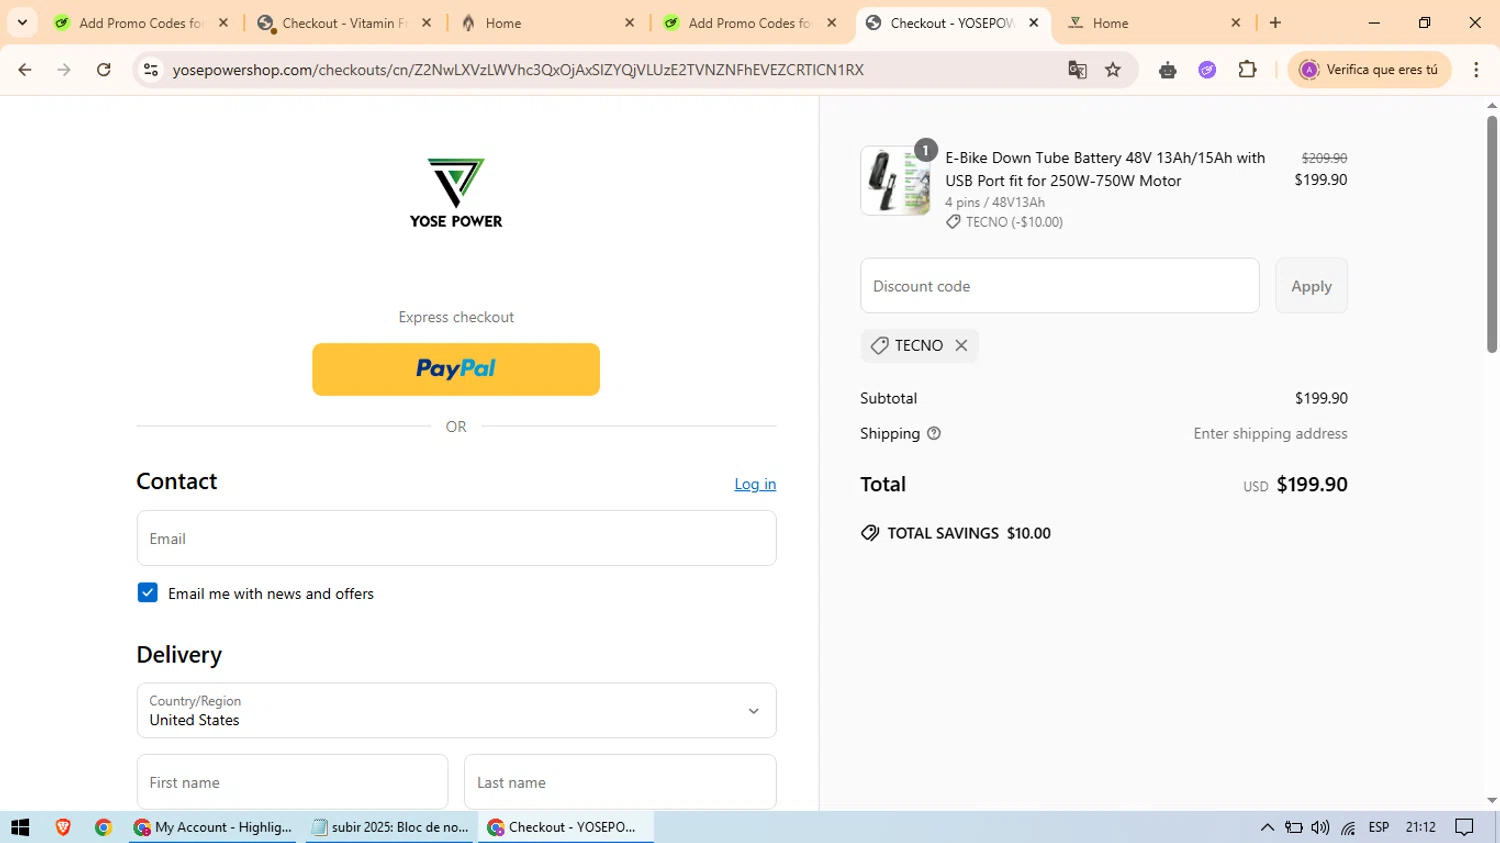Expand the Country/Region dropdown
This screenshot has width=1500, height=843.
(456, 711)
